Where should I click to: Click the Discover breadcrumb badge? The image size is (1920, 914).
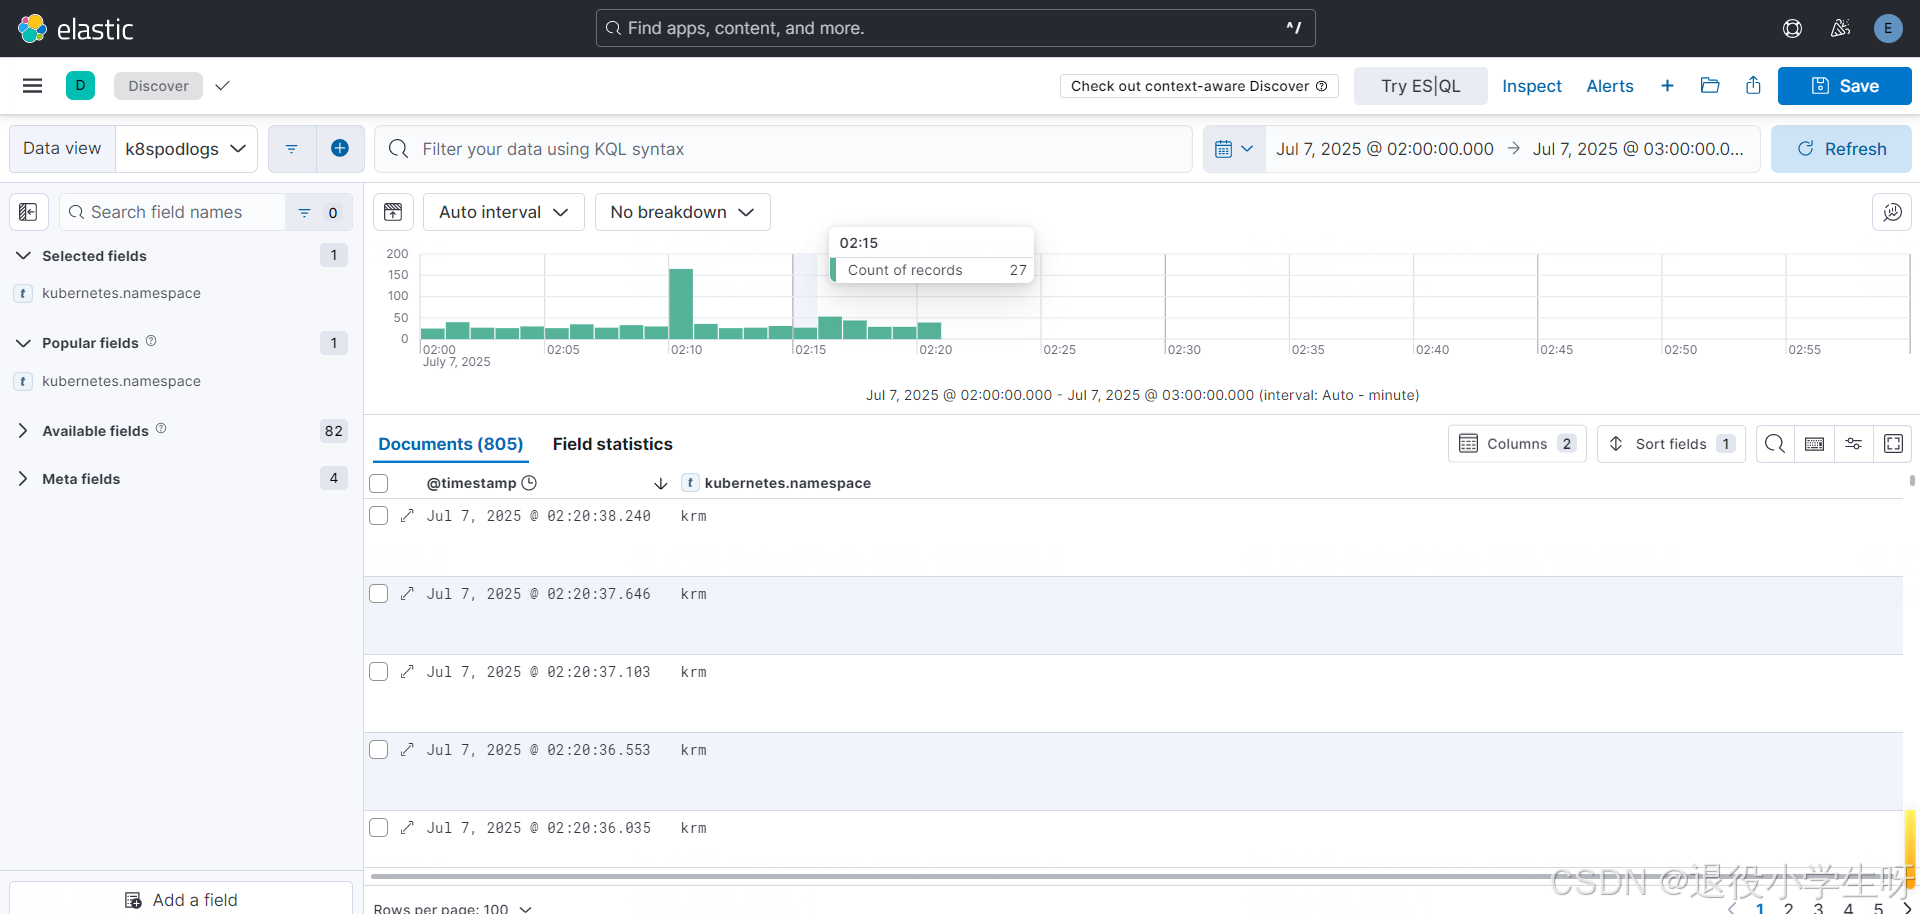(x=158, y=86)
